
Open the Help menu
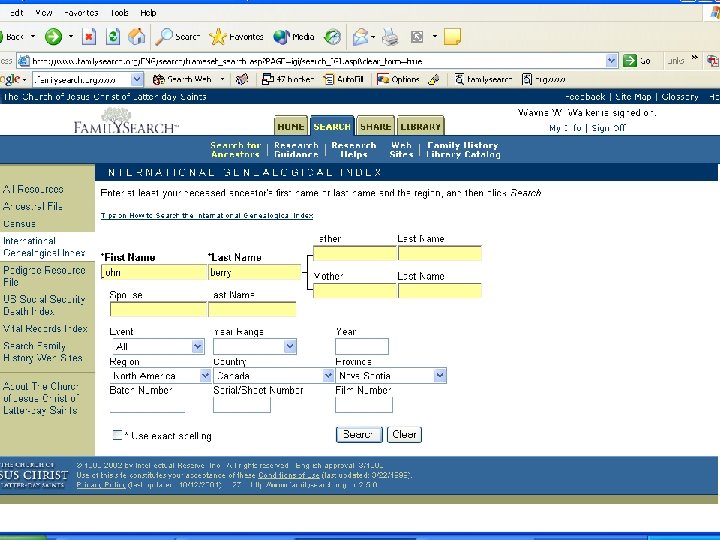click(148, 13)
